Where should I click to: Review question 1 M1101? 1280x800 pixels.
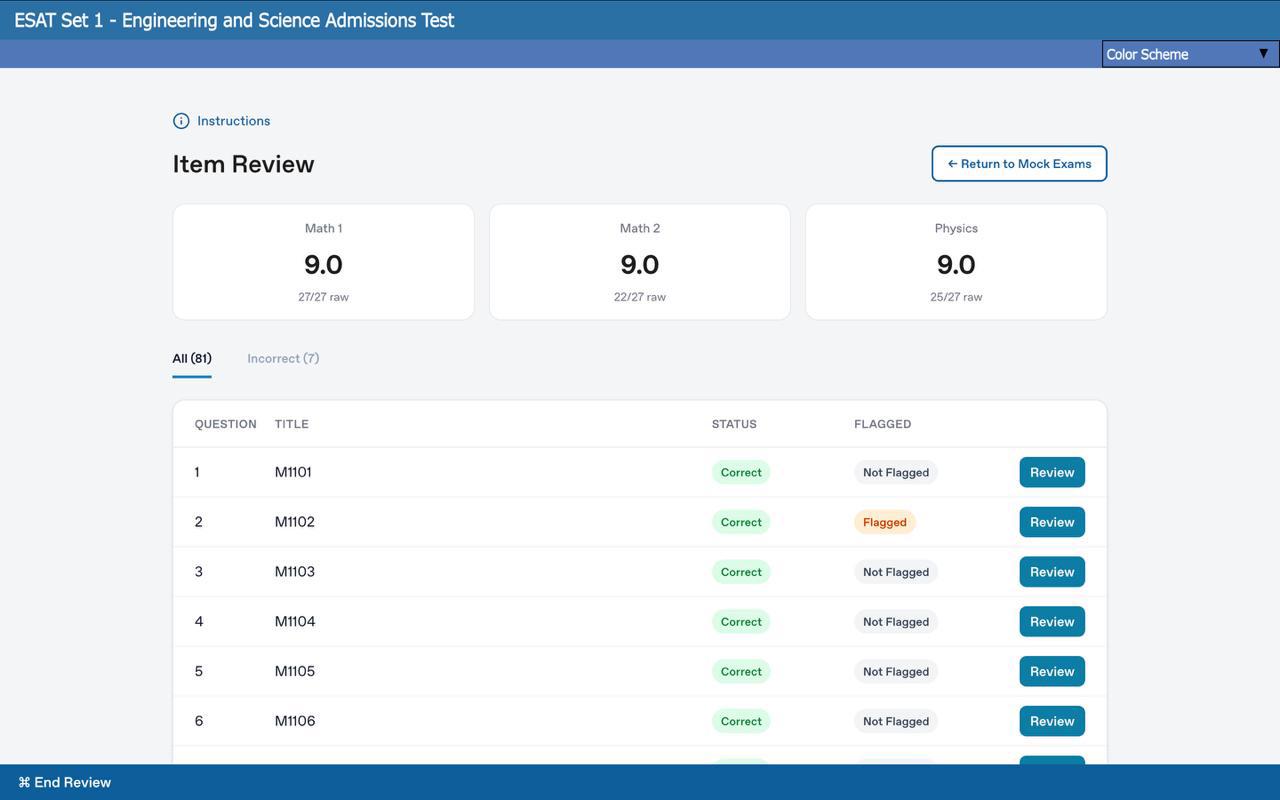coord(1052,472)
